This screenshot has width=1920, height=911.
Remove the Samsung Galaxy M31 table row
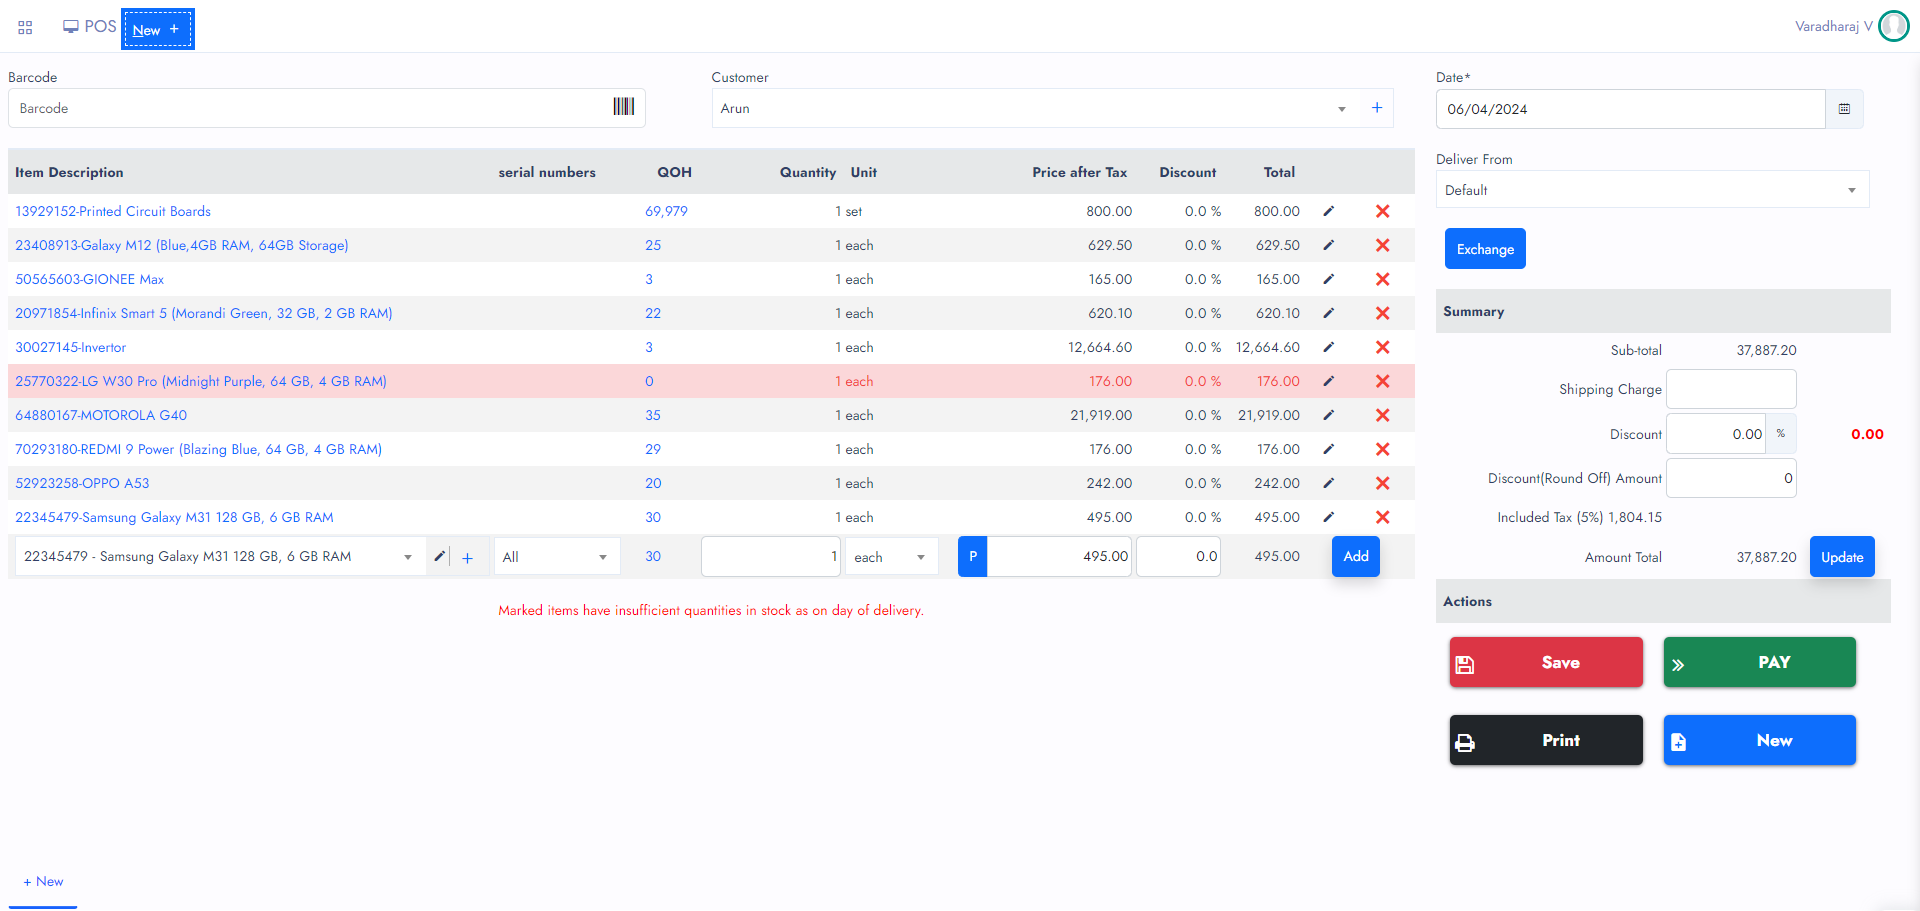coord(1382,517)
